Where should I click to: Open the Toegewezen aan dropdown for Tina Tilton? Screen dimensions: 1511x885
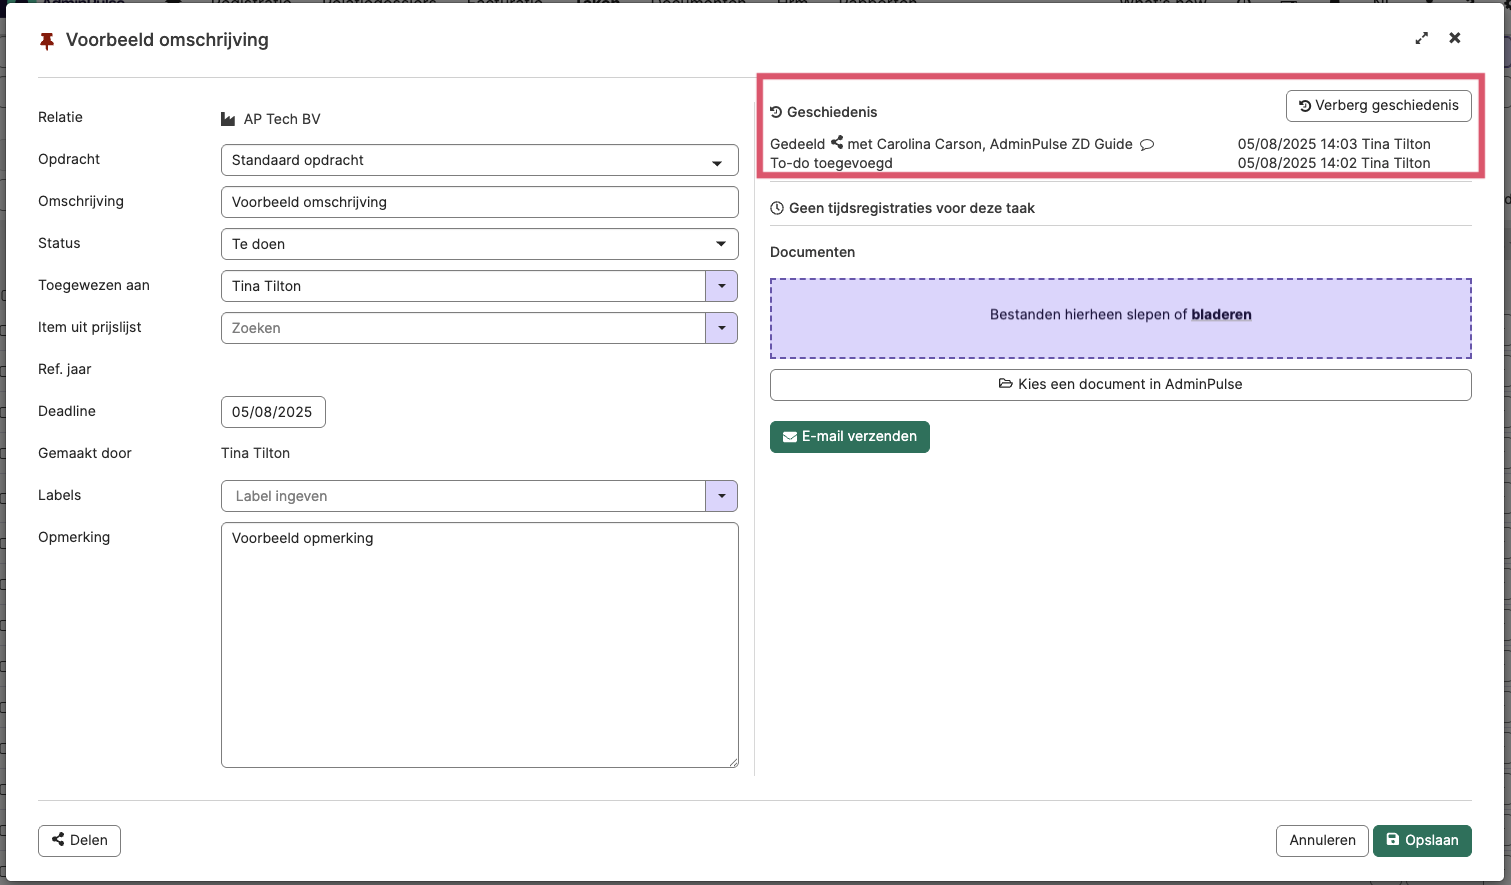722,286
